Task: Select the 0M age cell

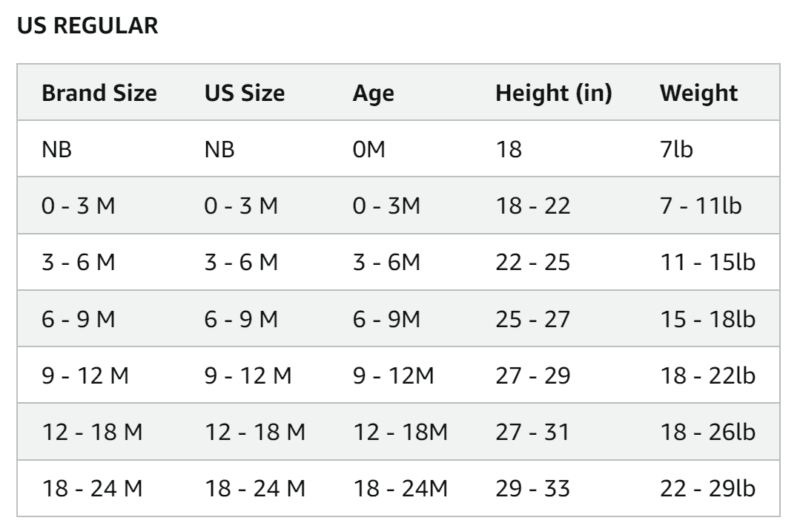Action: tap(369, 150)
